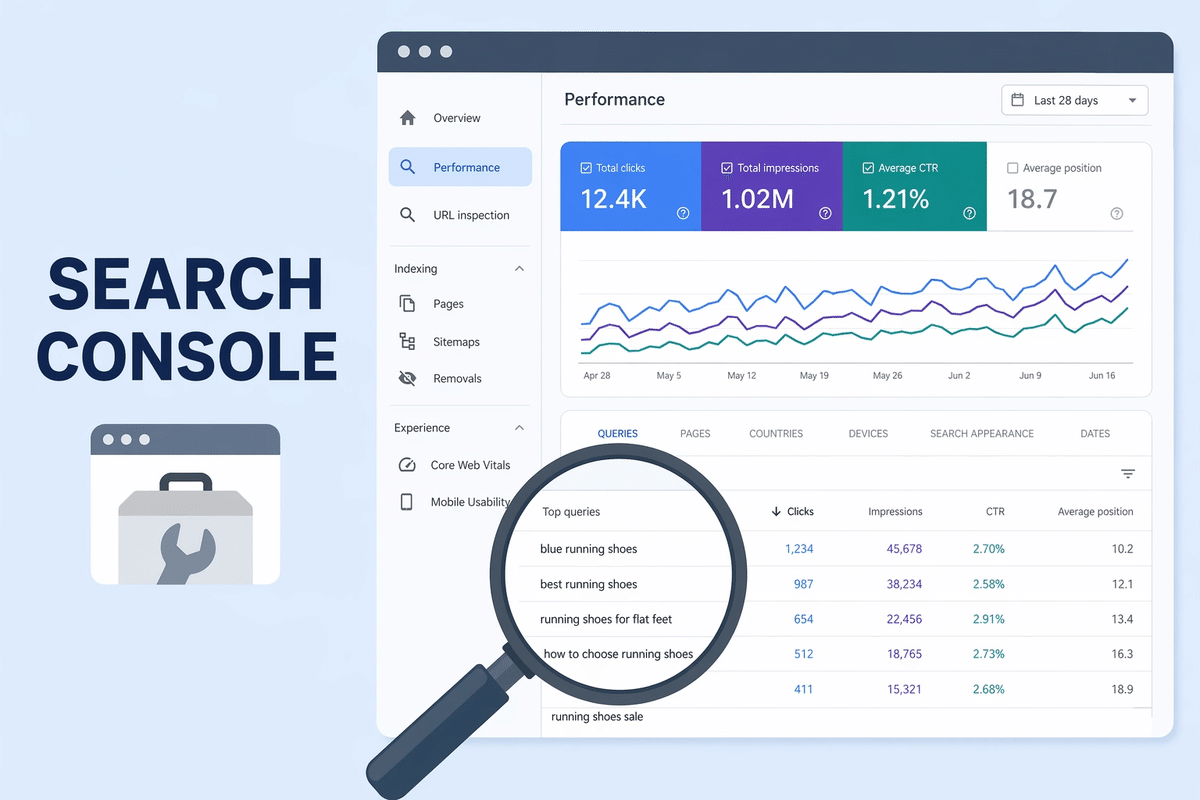Click the 411 clicks value
1200x800 pixels.
click(x=803, y=689)
